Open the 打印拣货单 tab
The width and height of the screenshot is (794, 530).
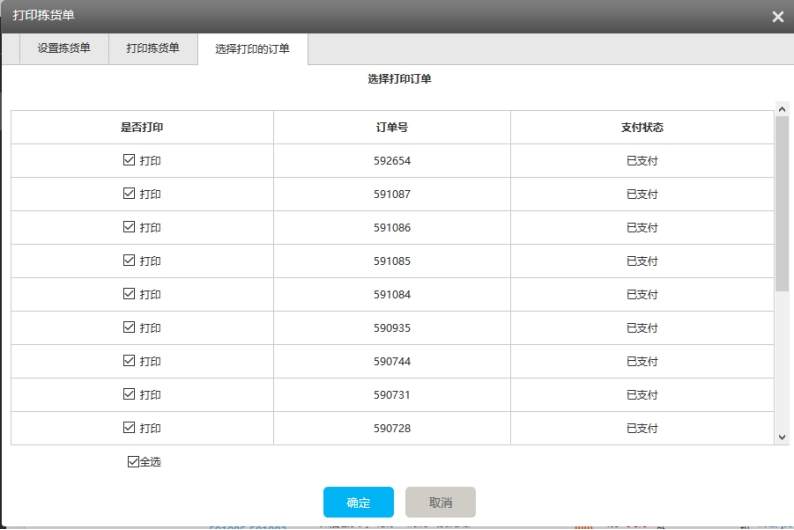(x=153, y=48)
